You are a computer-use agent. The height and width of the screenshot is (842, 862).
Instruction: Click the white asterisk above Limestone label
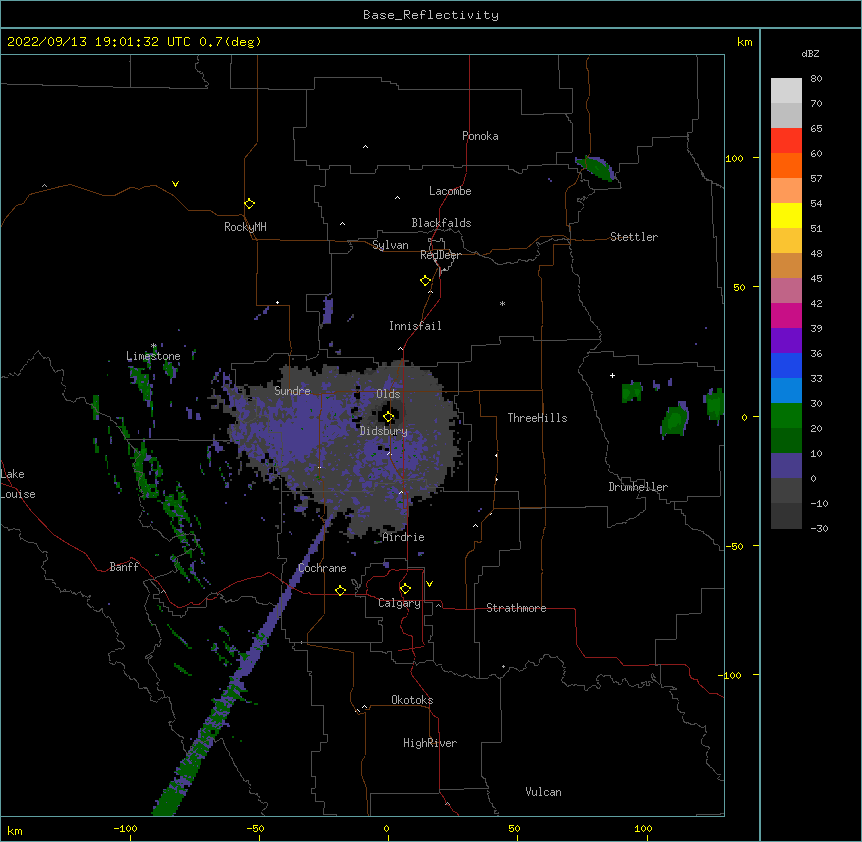[x=154, y=346]
